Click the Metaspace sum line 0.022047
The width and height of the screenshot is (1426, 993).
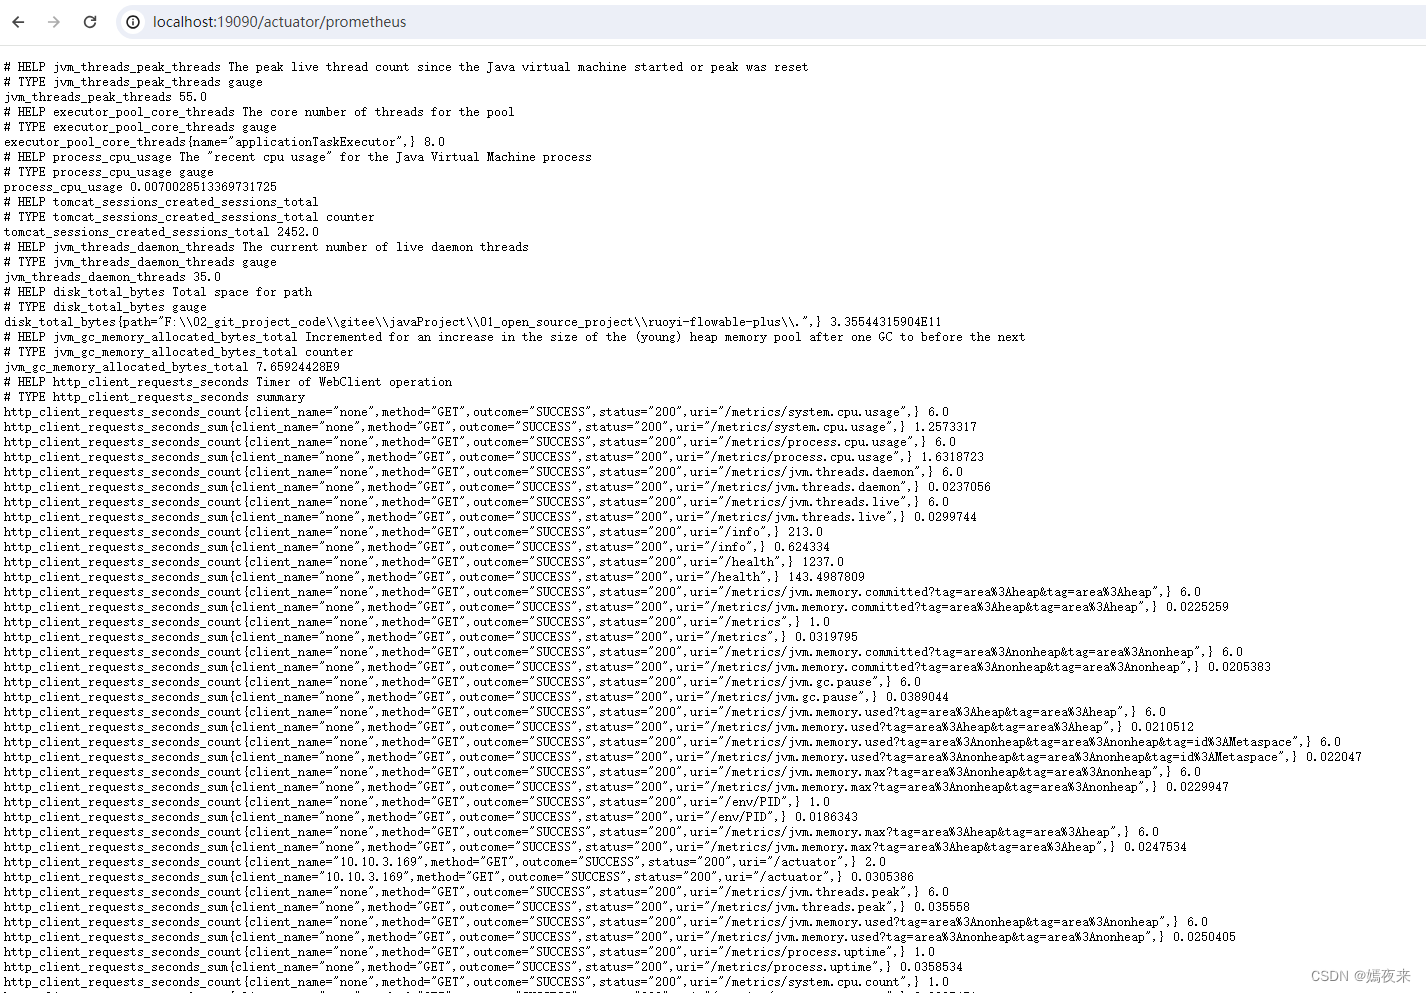coord(683,757)
